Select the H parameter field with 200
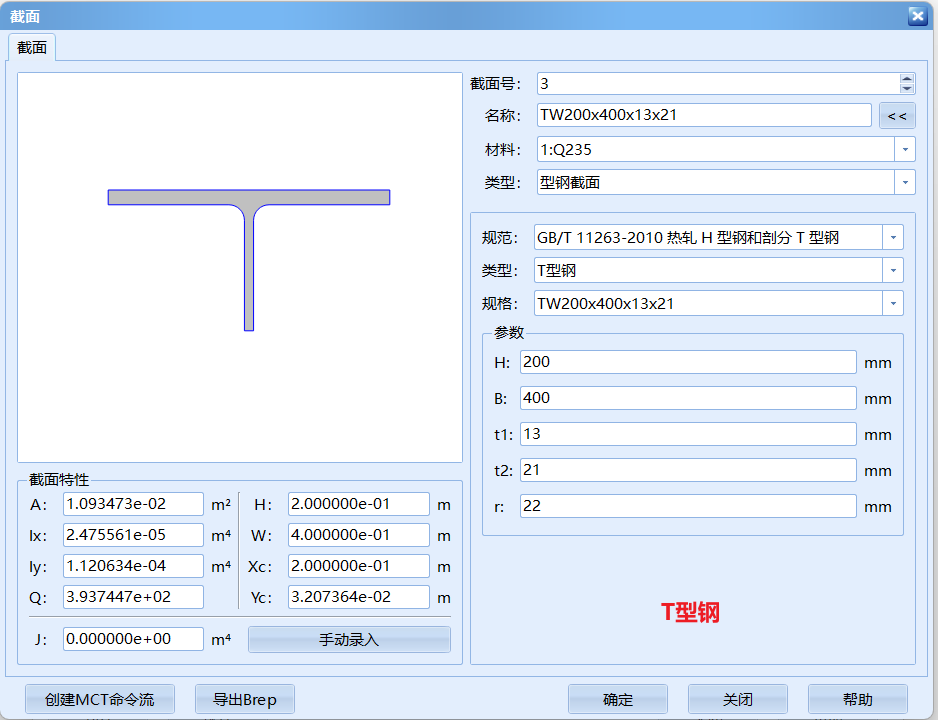Image resolution: width=938 pixels, height=720 pixels. point(688,362)
